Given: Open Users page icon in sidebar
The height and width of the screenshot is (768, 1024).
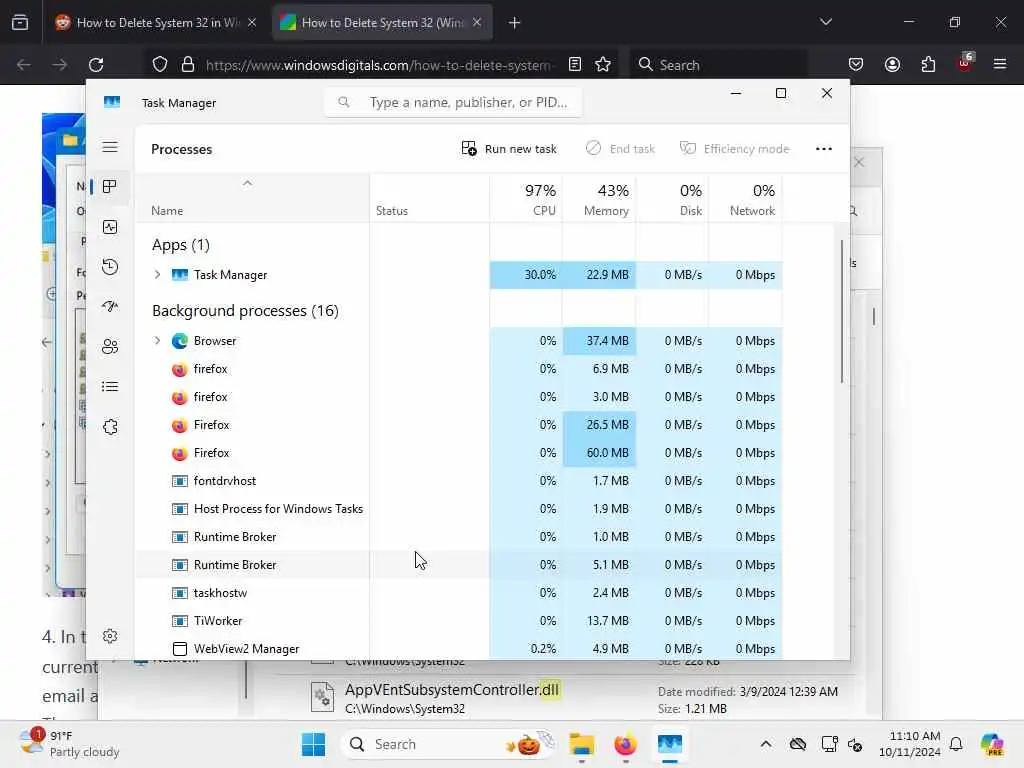Looking at the screenshot, I should pos(110,347).
